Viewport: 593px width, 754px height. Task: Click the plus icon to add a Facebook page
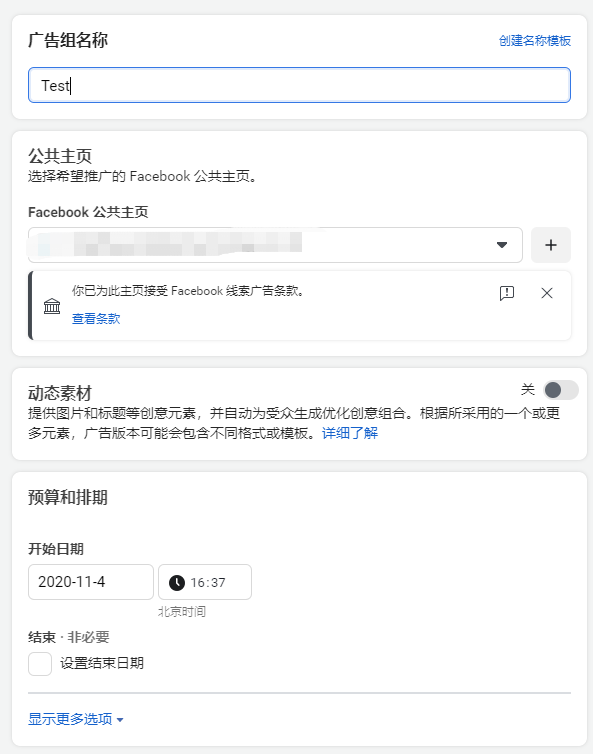click(551, 245)
